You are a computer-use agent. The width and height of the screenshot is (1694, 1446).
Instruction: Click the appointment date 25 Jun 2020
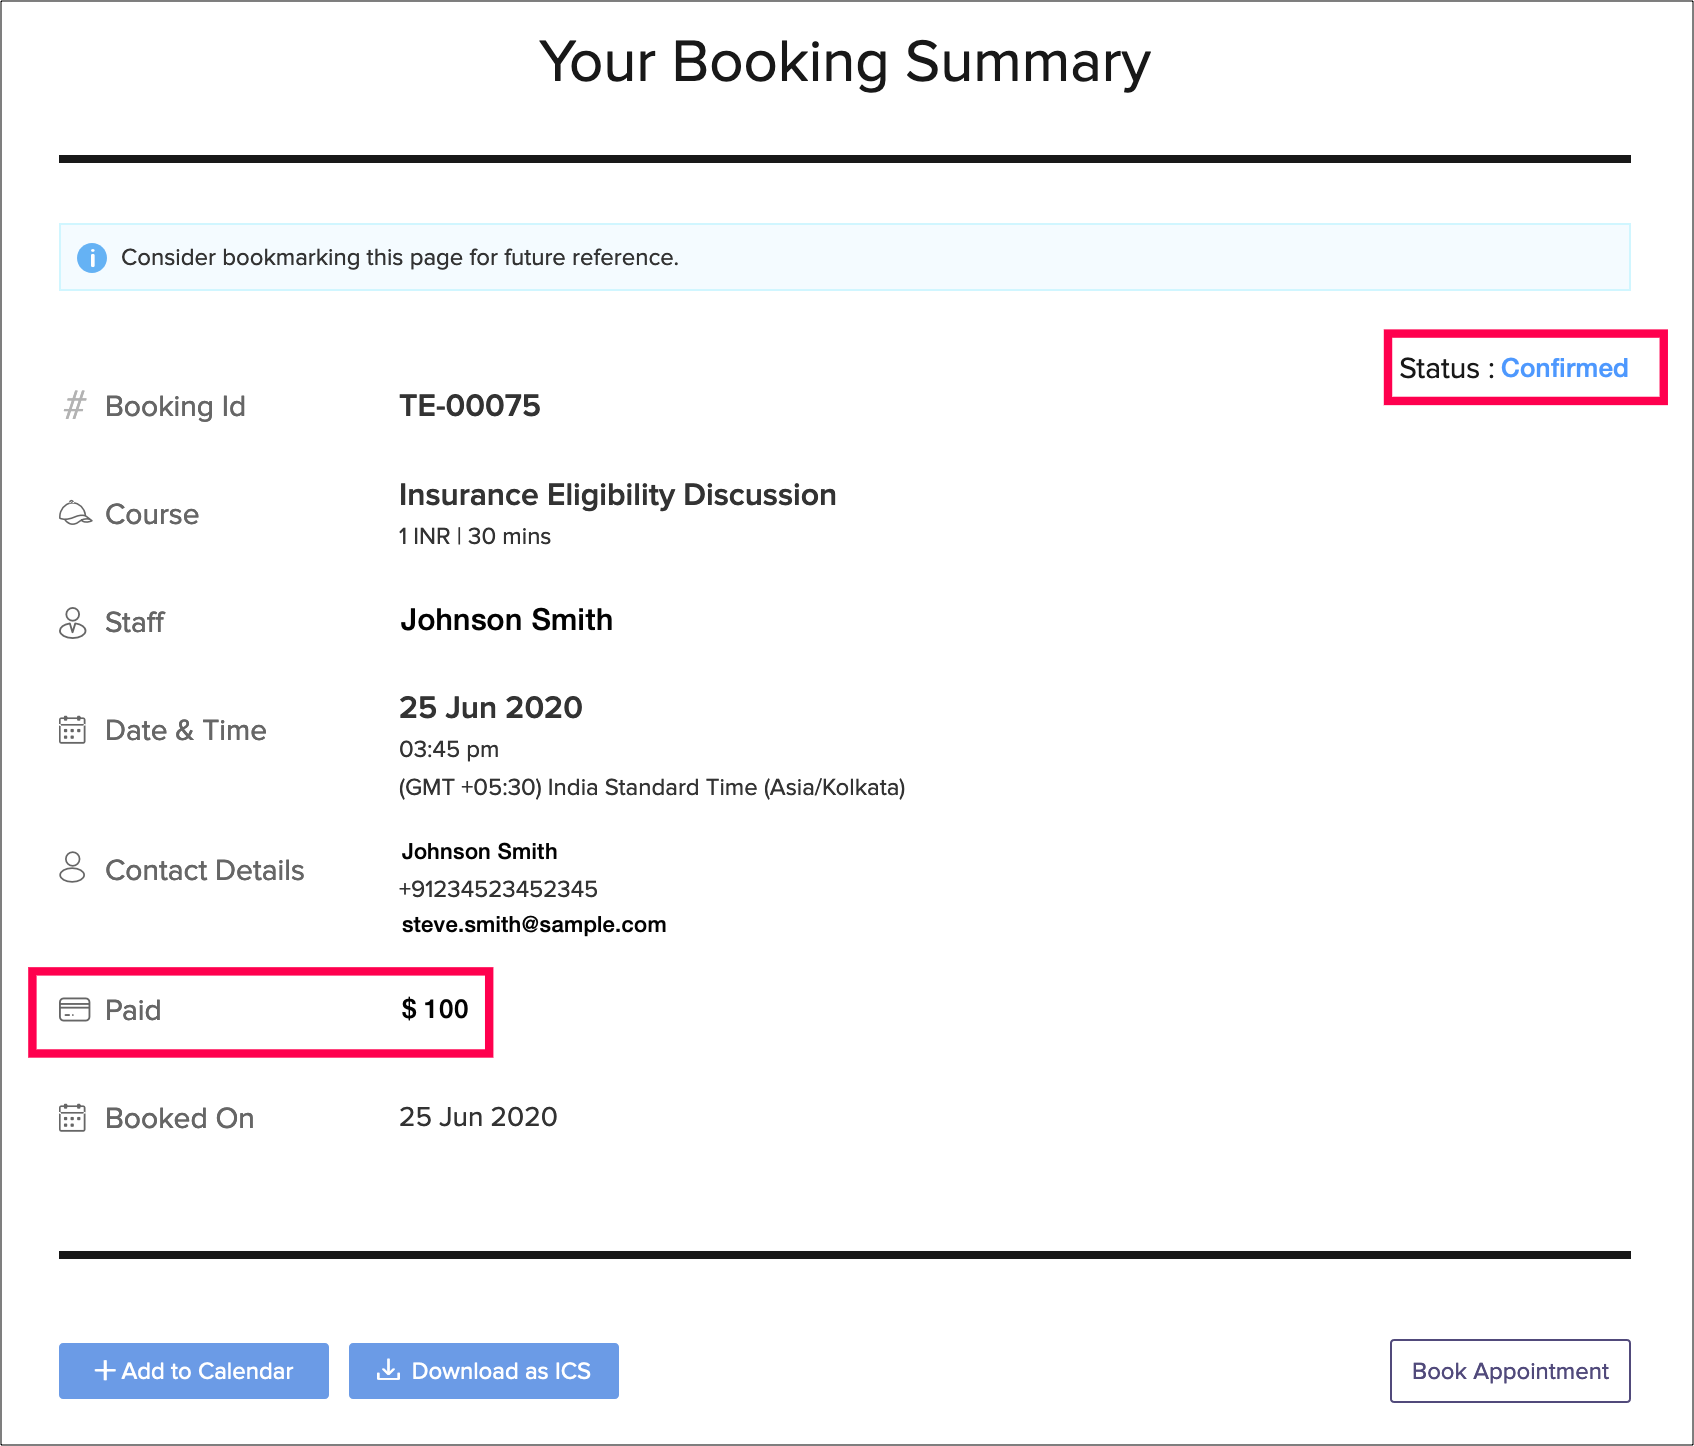pyautogui.click(x=491, y=707)
